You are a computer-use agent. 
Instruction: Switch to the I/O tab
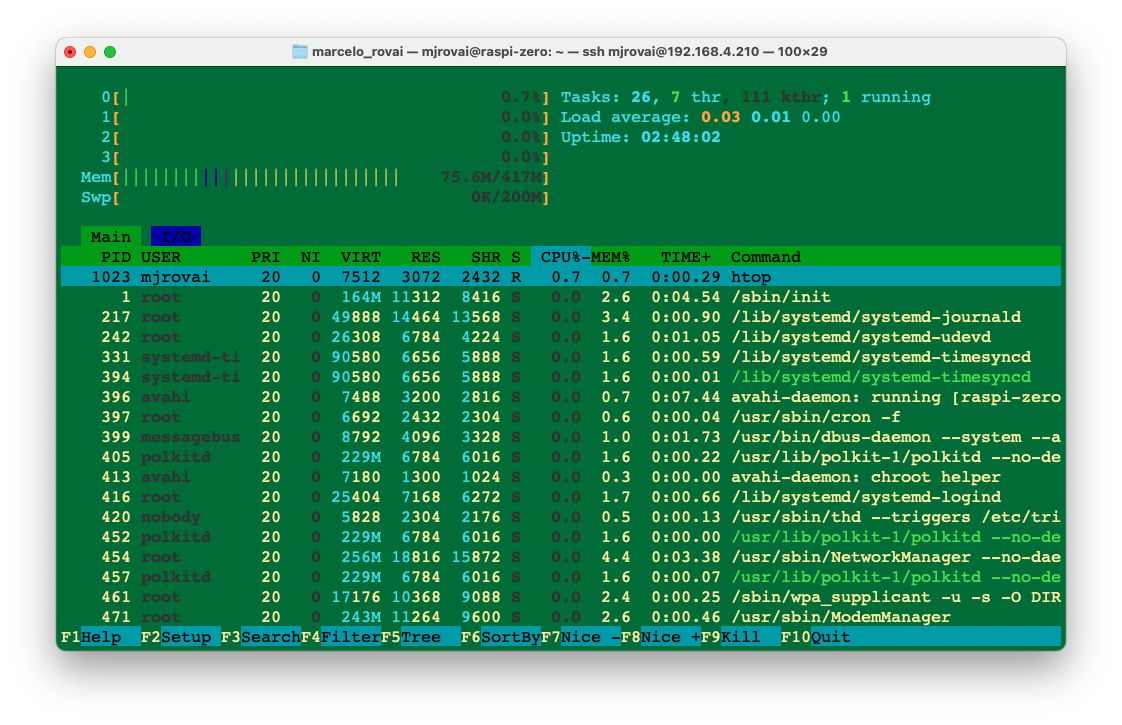(176, 237)
